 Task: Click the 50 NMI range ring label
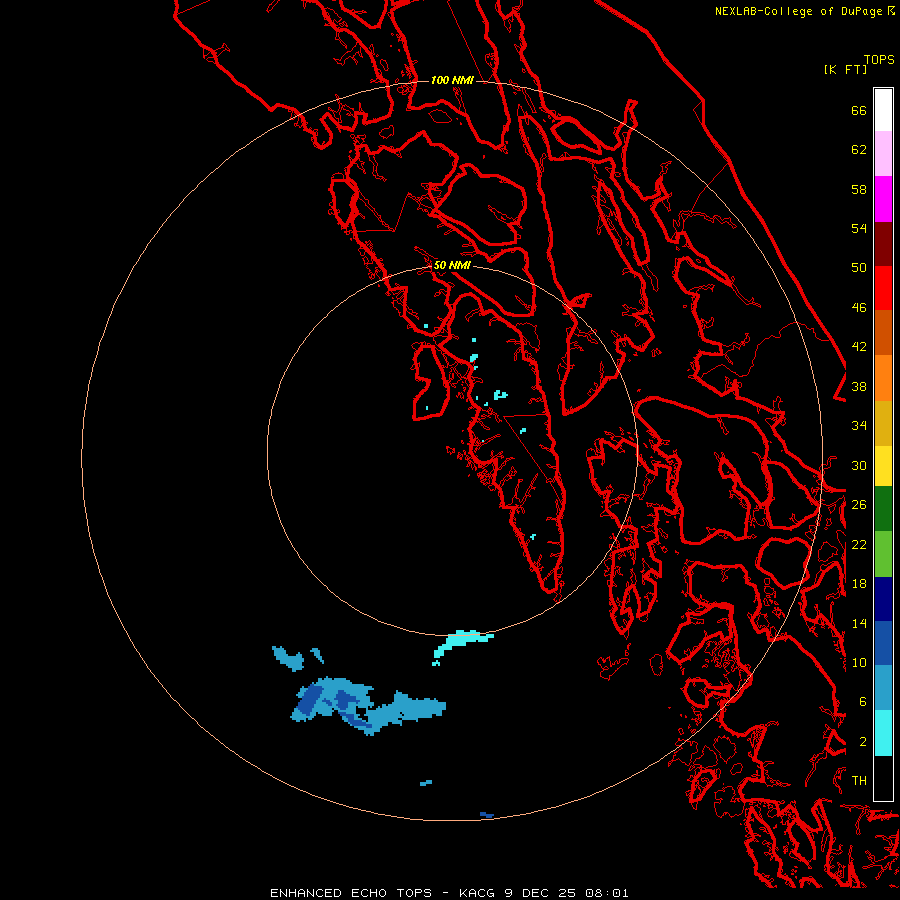pyautogui.click(x=452, y=265)
